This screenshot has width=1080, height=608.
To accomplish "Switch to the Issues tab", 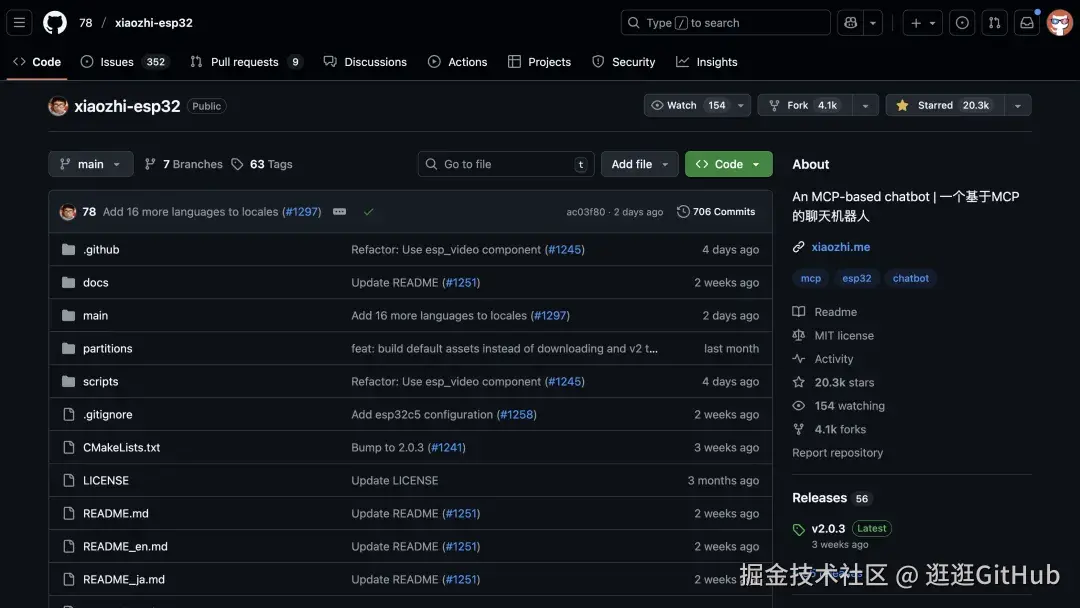I will (124, 62).
